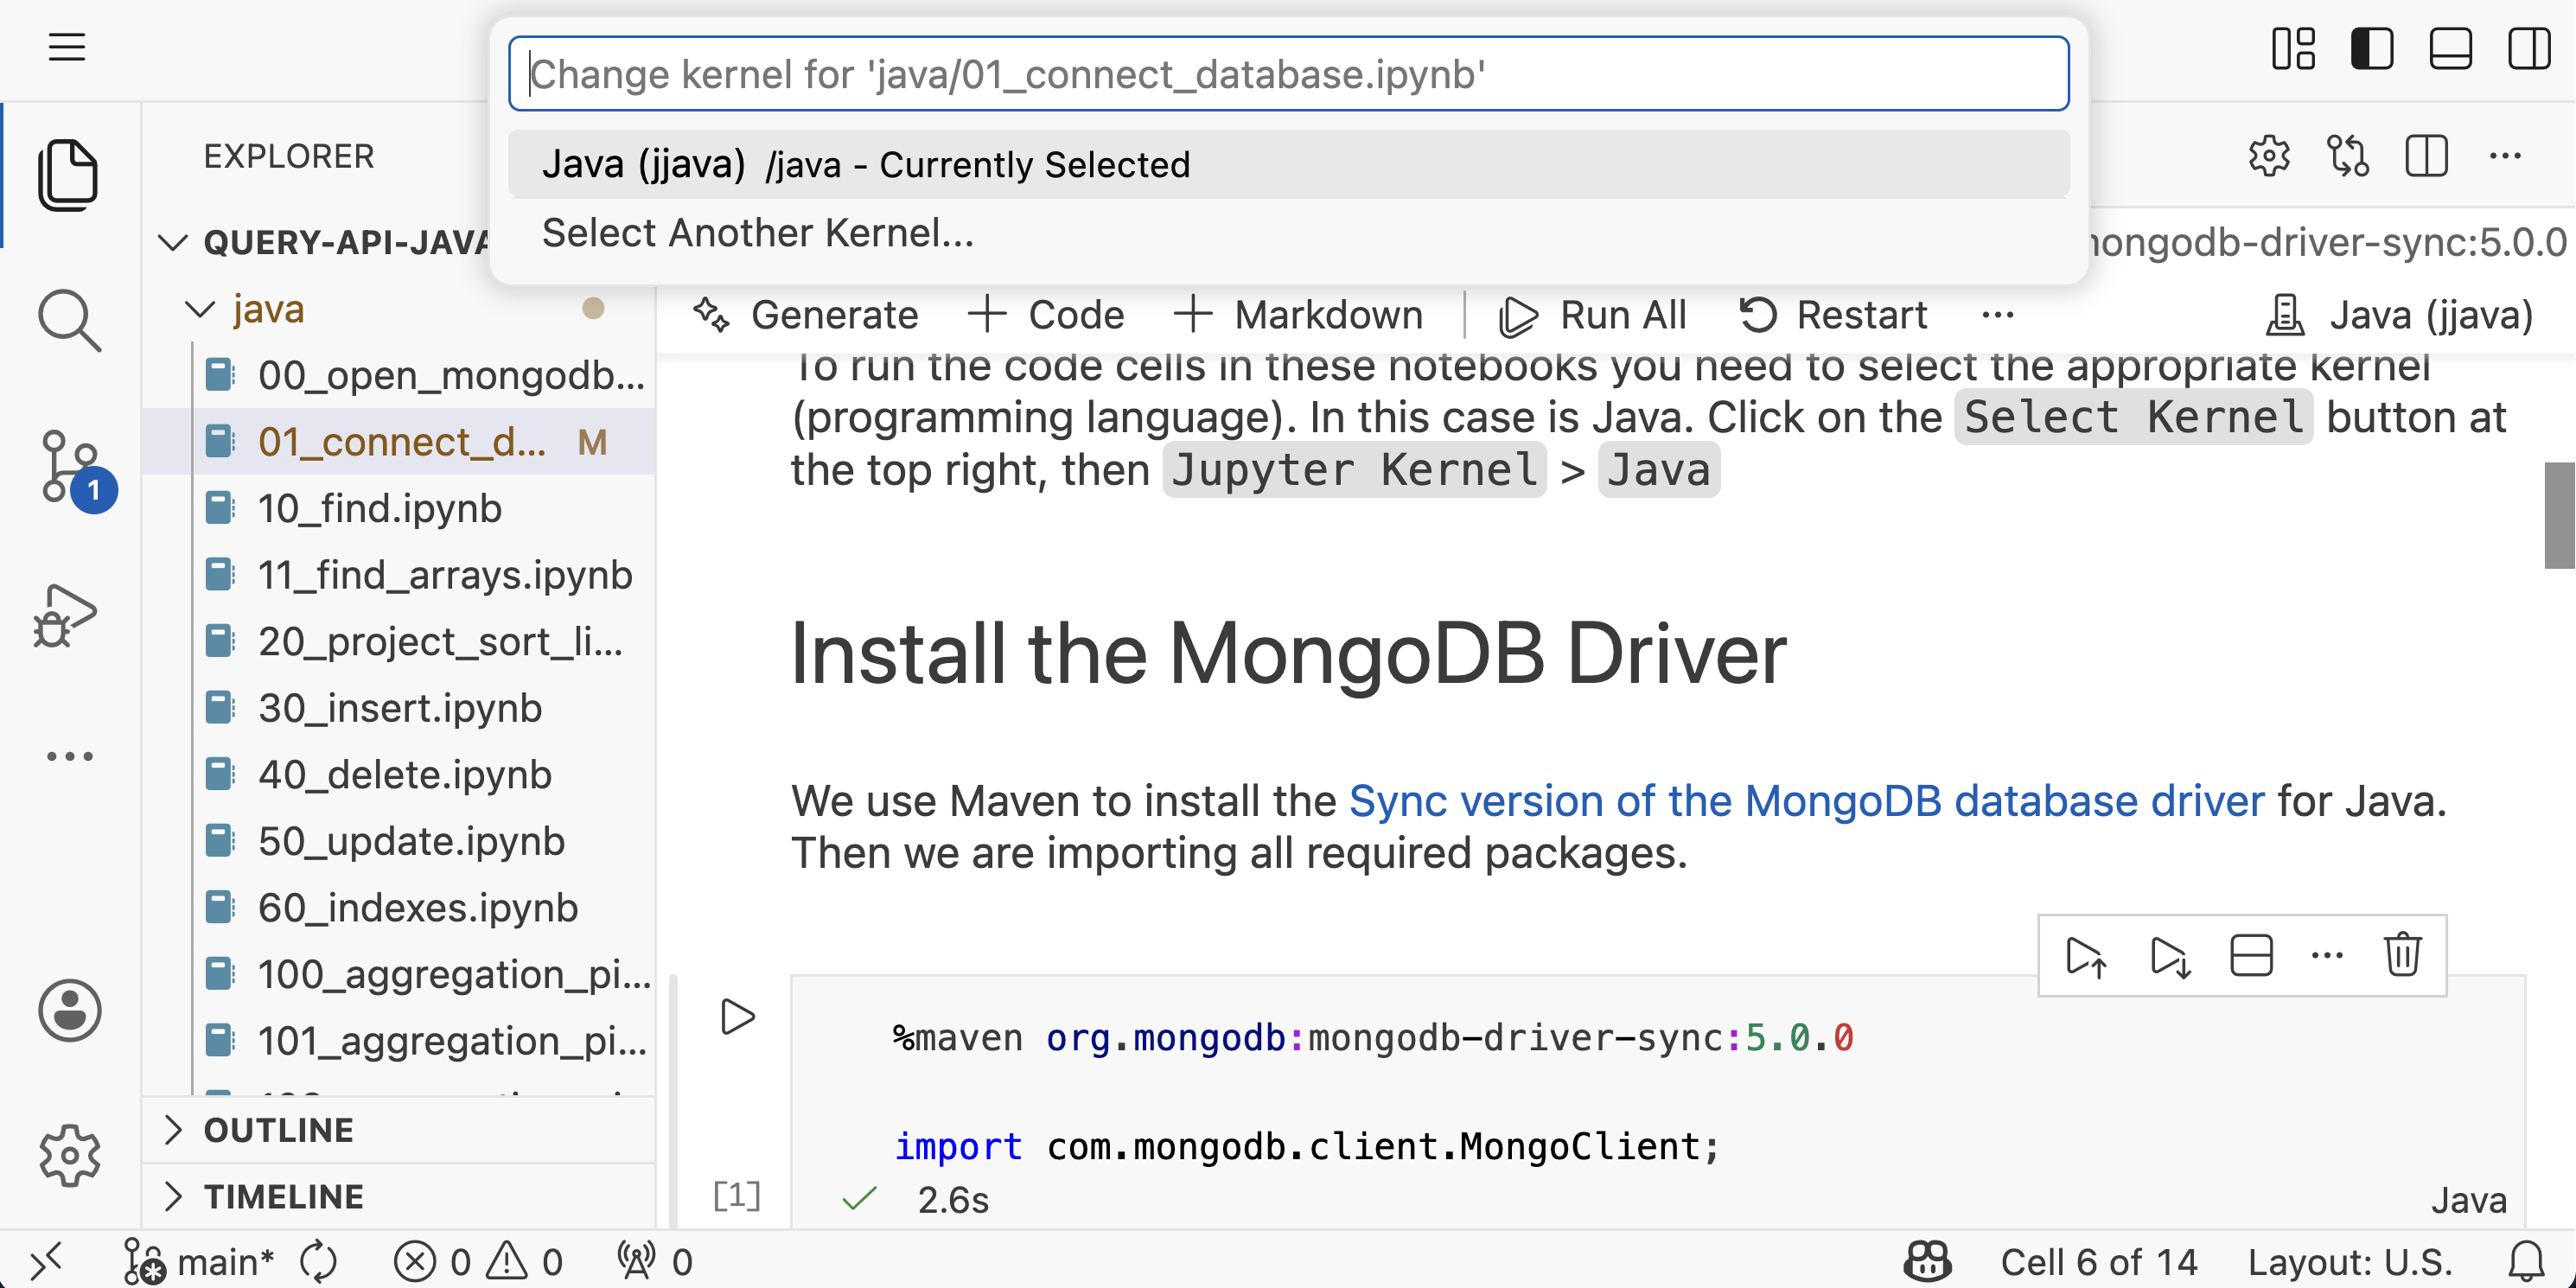Click the run cell play button
2576x1288 pixels.
(737, 1016)
